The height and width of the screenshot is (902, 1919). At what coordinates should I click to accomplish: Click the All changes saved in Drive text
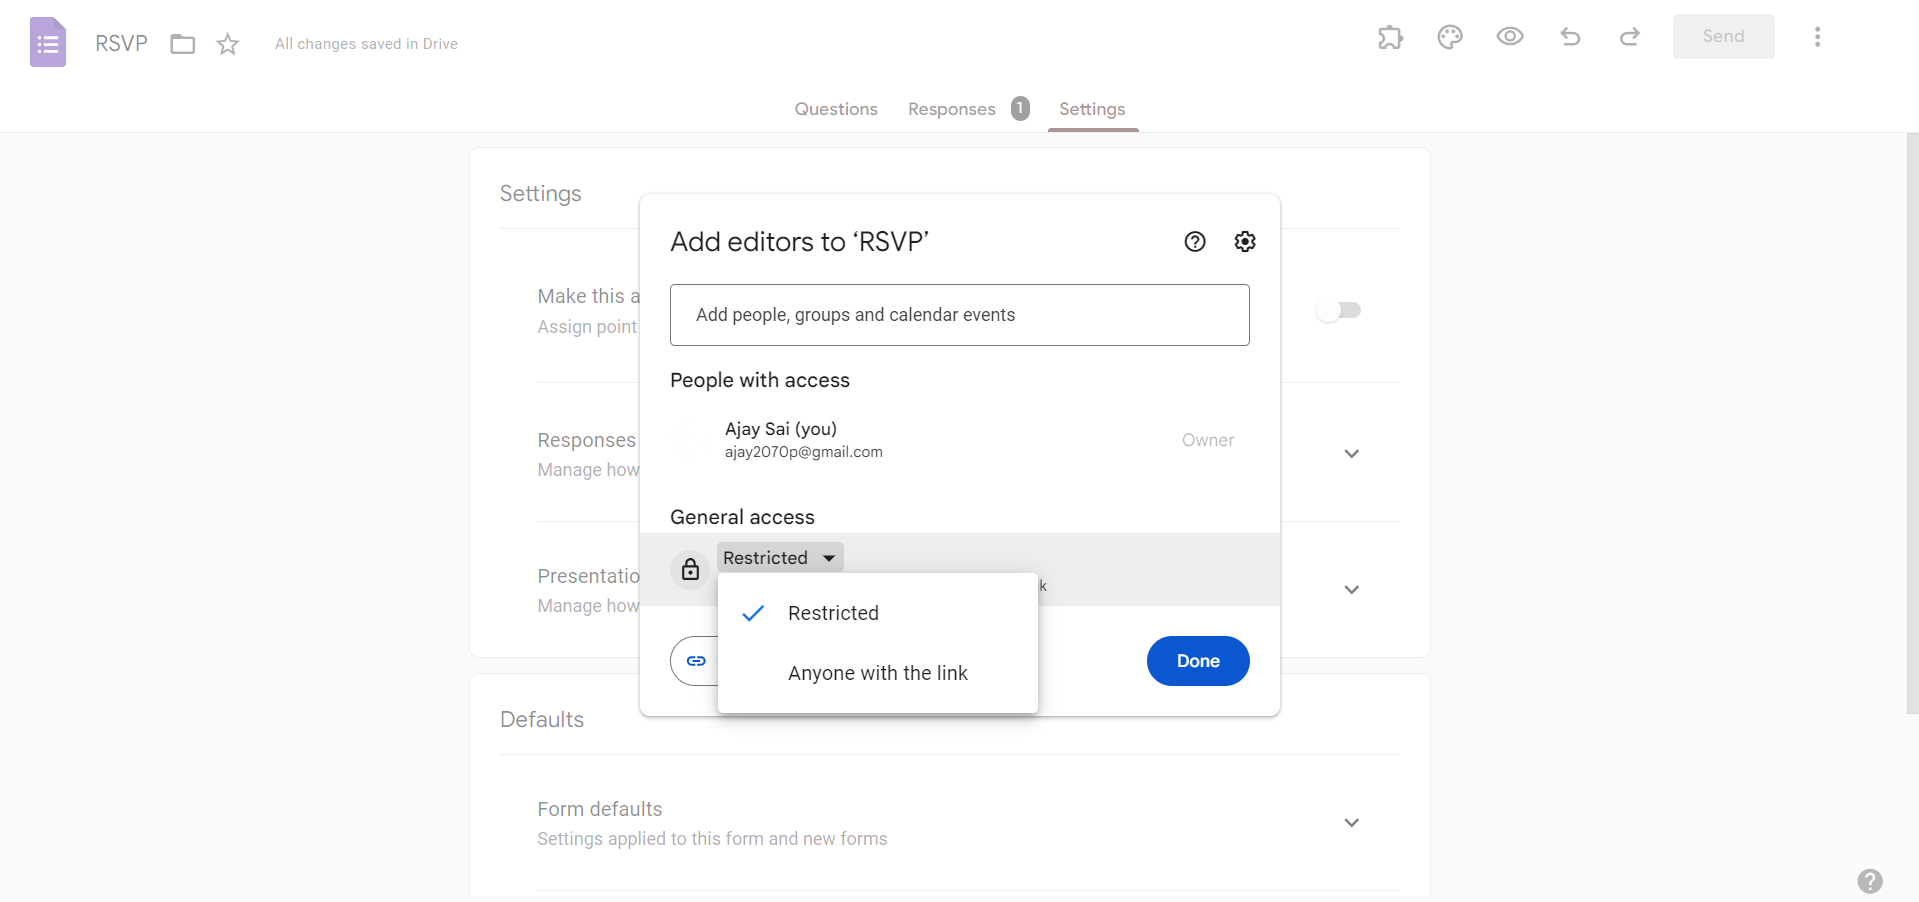click(366, 44)
